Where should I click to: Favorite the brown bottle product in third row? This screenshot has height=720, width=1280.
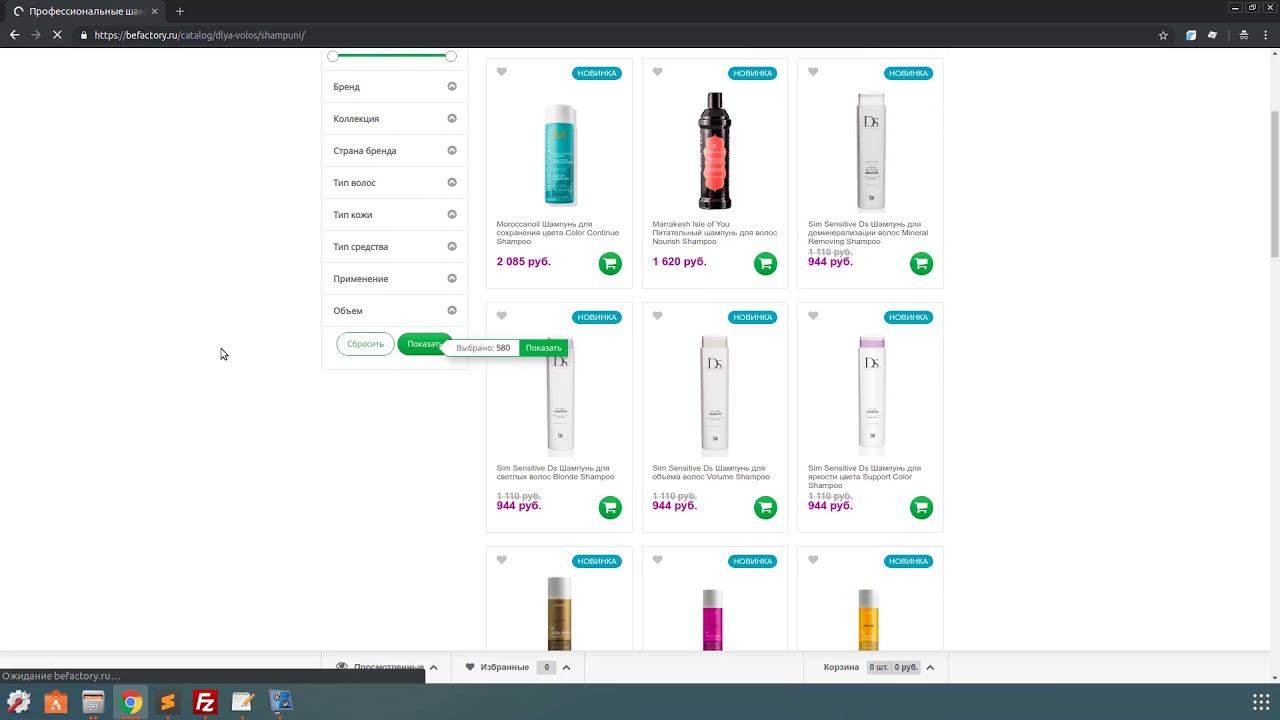tap(502, 560)
